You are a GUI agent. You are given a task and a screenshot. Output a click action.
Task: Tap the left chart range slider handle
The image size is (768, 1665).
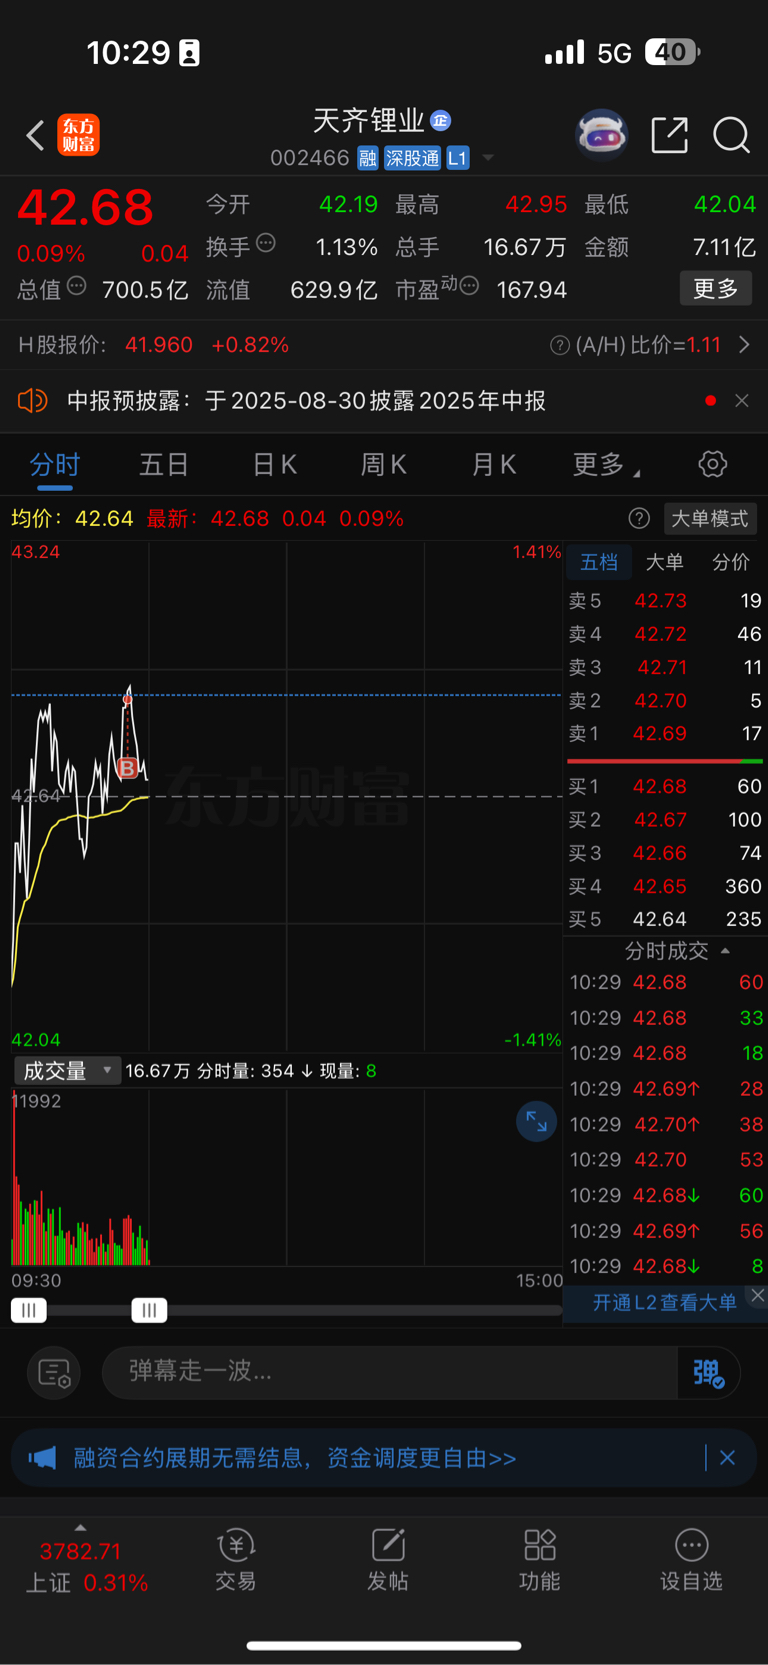(29, 1310)
